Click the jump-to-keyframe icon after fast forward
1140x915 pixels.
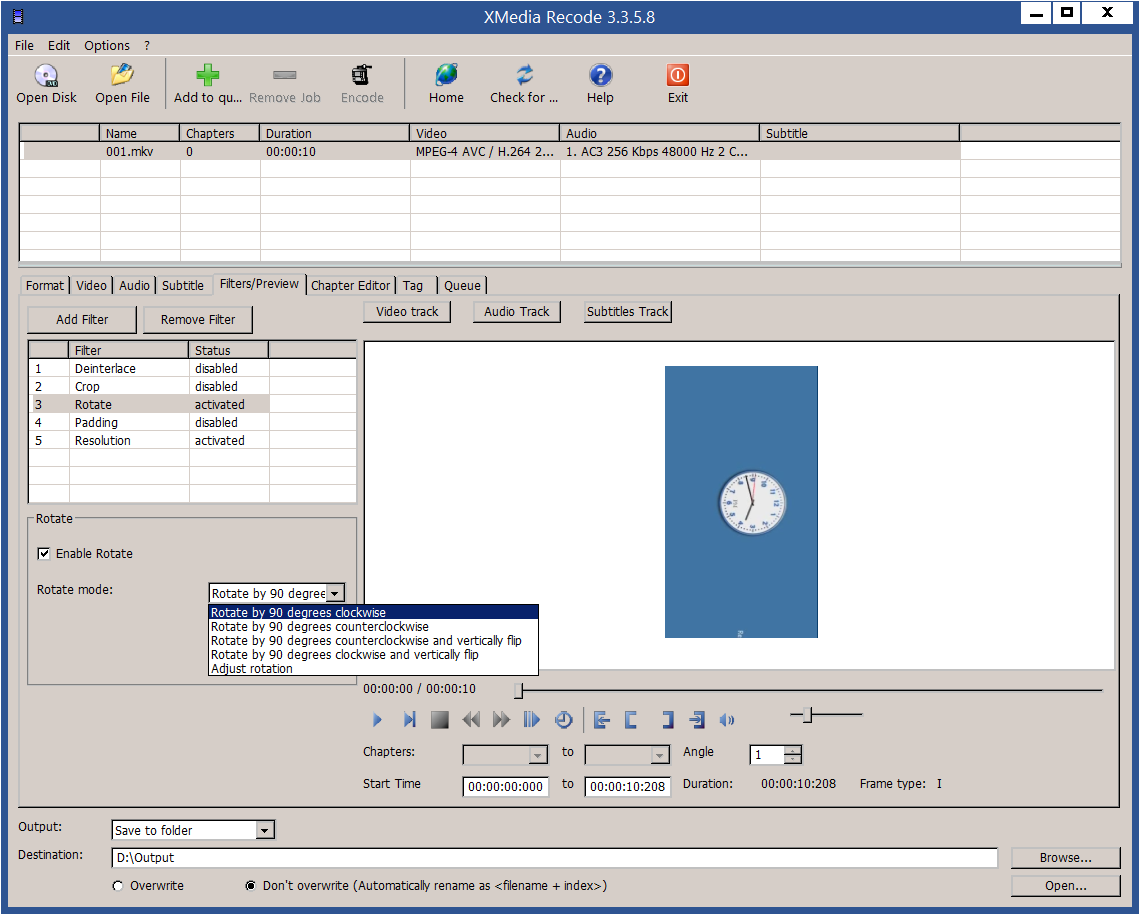click(x=531, y=720)
